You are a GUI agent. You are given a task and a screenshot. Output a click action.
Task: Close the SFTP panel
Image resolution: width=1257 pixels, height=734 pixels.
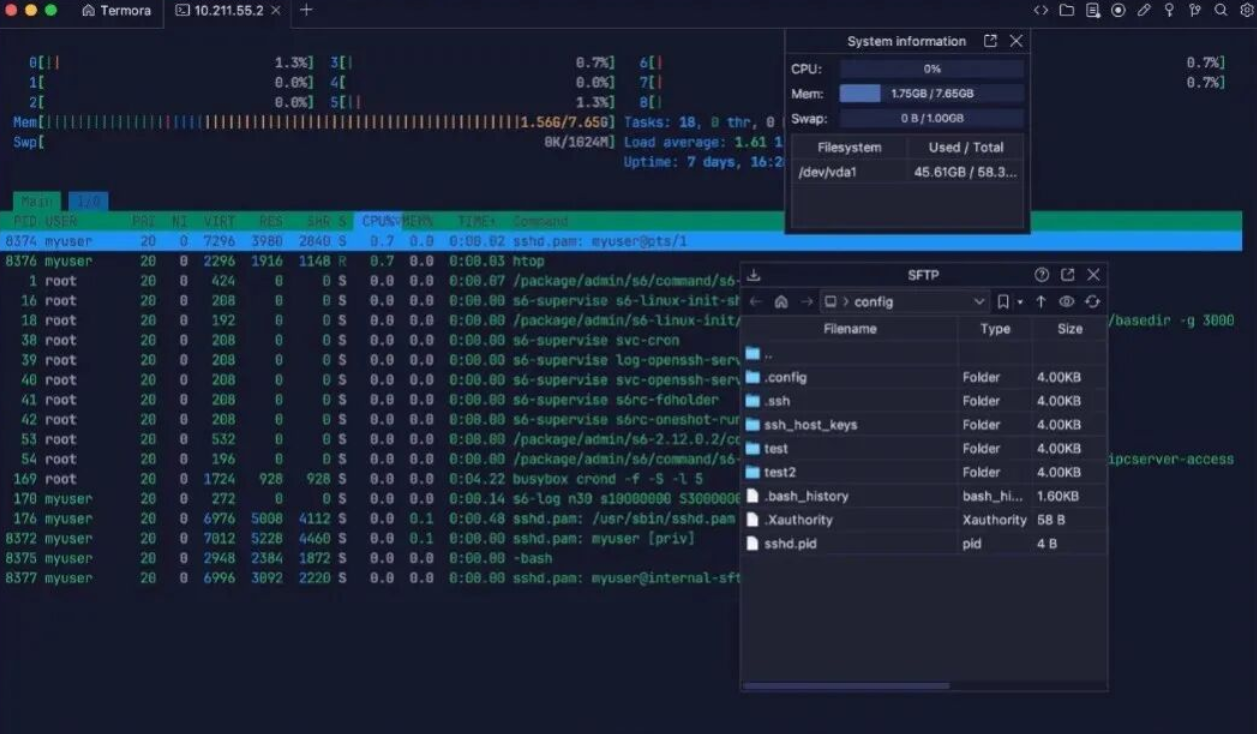pos(1094,275)
